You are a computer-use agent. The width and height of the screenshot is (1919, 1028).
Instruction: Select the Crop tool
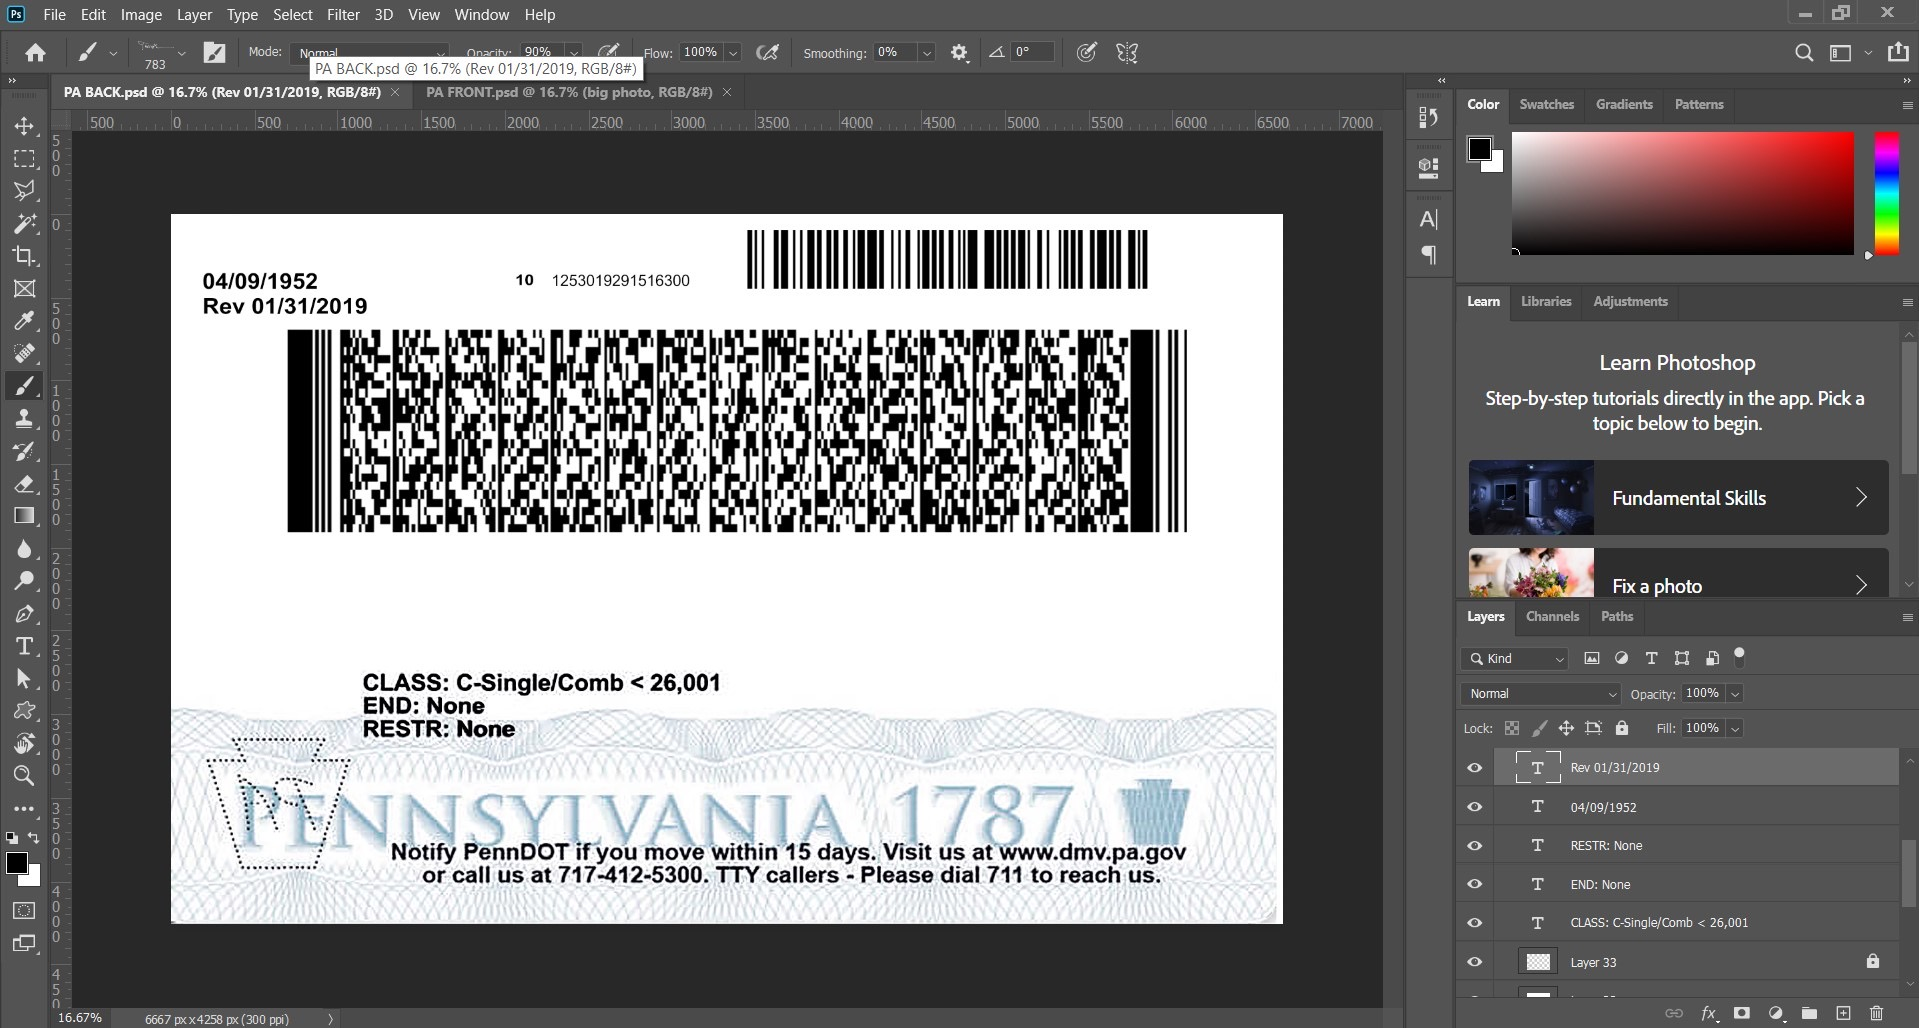point(25,256)
